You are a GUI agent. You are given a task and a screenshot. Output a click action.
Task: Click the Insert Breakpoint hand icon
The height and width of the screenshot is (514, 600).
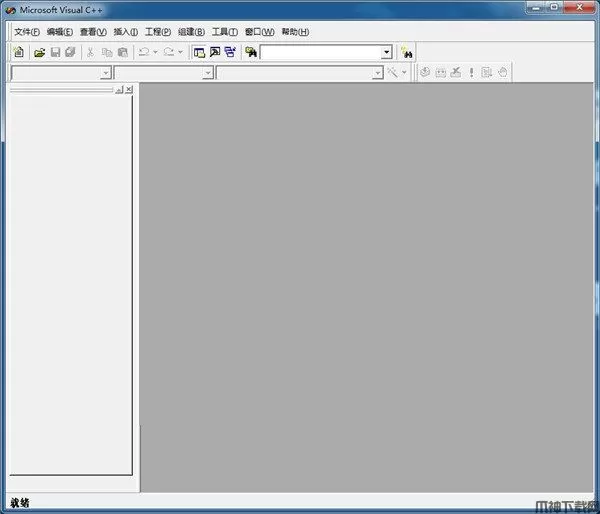(502, 72)
